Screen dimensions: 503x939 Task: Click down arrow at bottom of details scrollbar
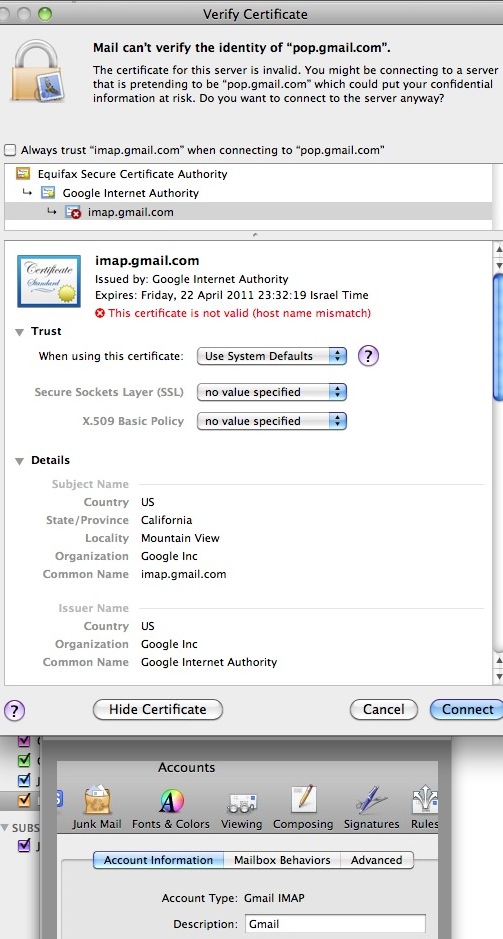[498, 677]
